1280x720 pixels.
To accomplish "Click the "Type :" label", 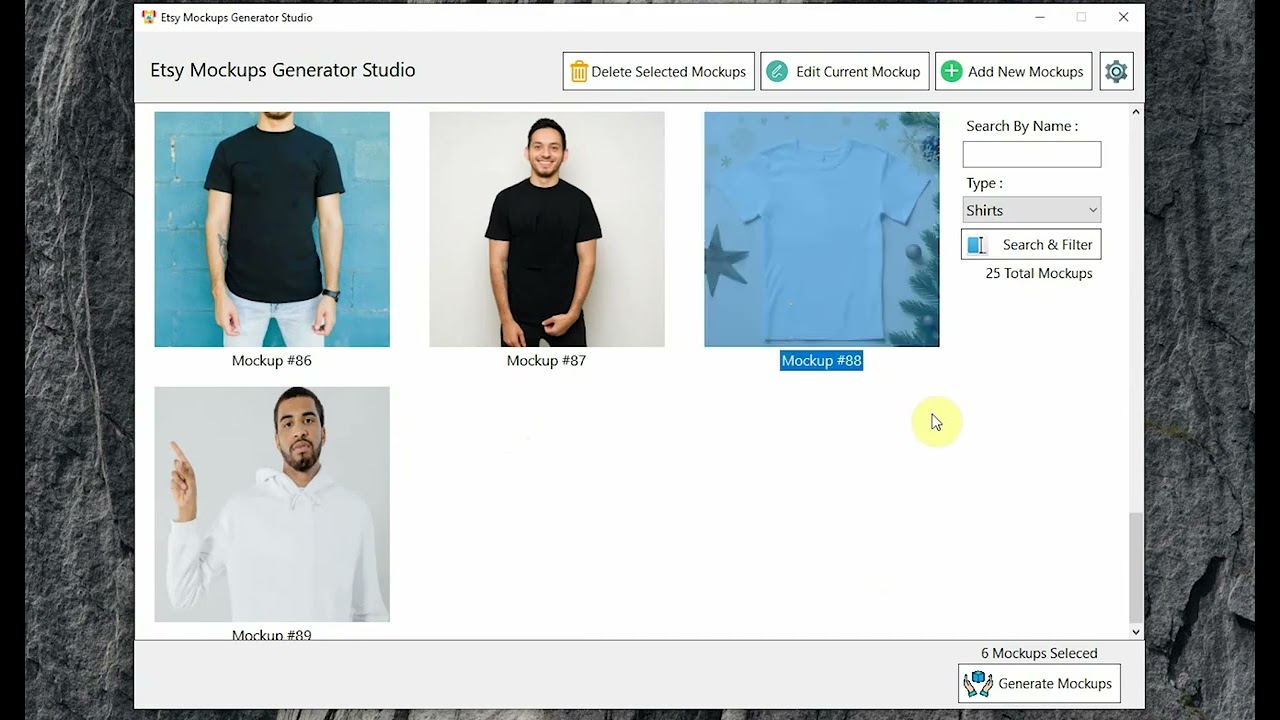I will (x=984, y=183).
